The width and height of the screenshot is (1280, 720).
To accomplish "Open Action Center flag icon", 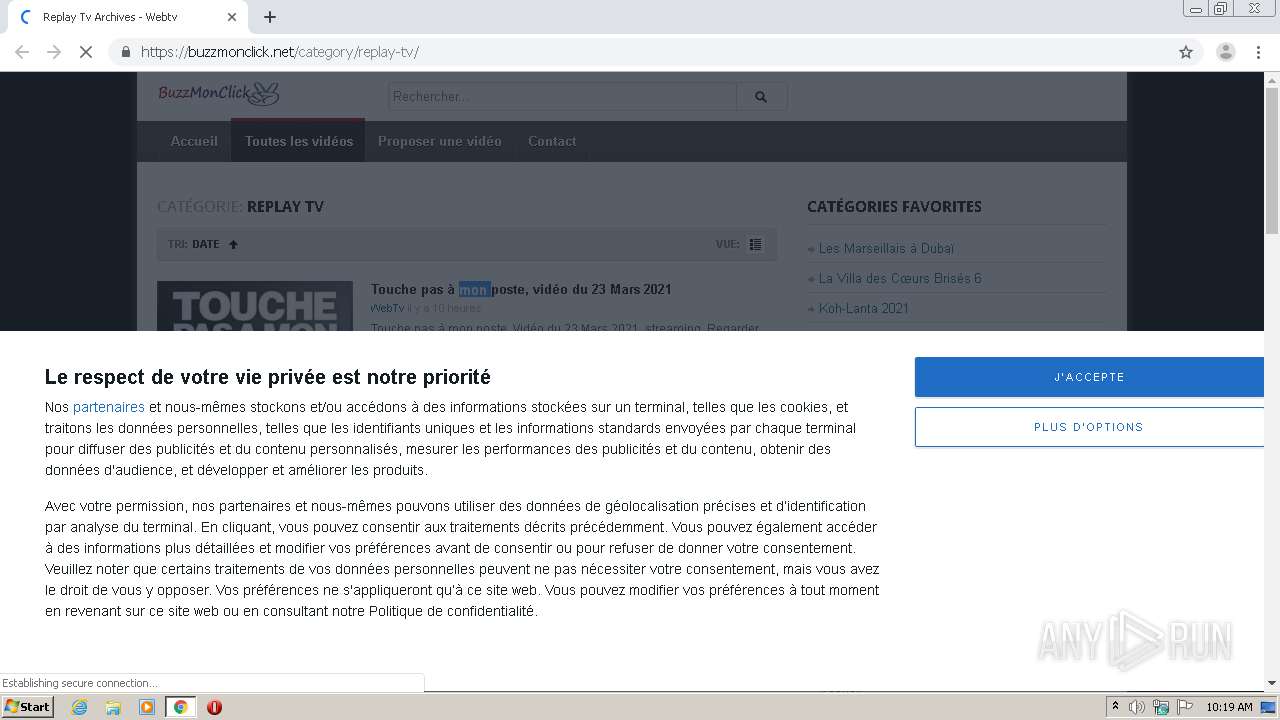I will tap(1185, 707).
